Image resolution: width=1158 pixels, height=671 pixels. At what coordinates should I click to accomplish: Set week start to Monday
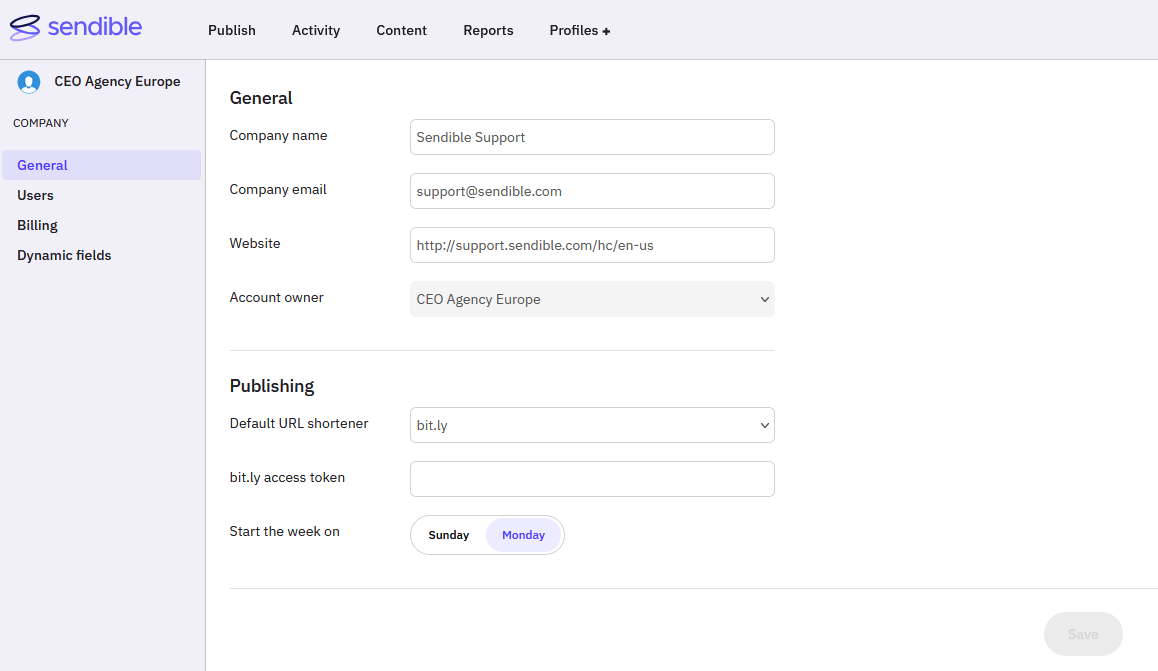point(524,535)
